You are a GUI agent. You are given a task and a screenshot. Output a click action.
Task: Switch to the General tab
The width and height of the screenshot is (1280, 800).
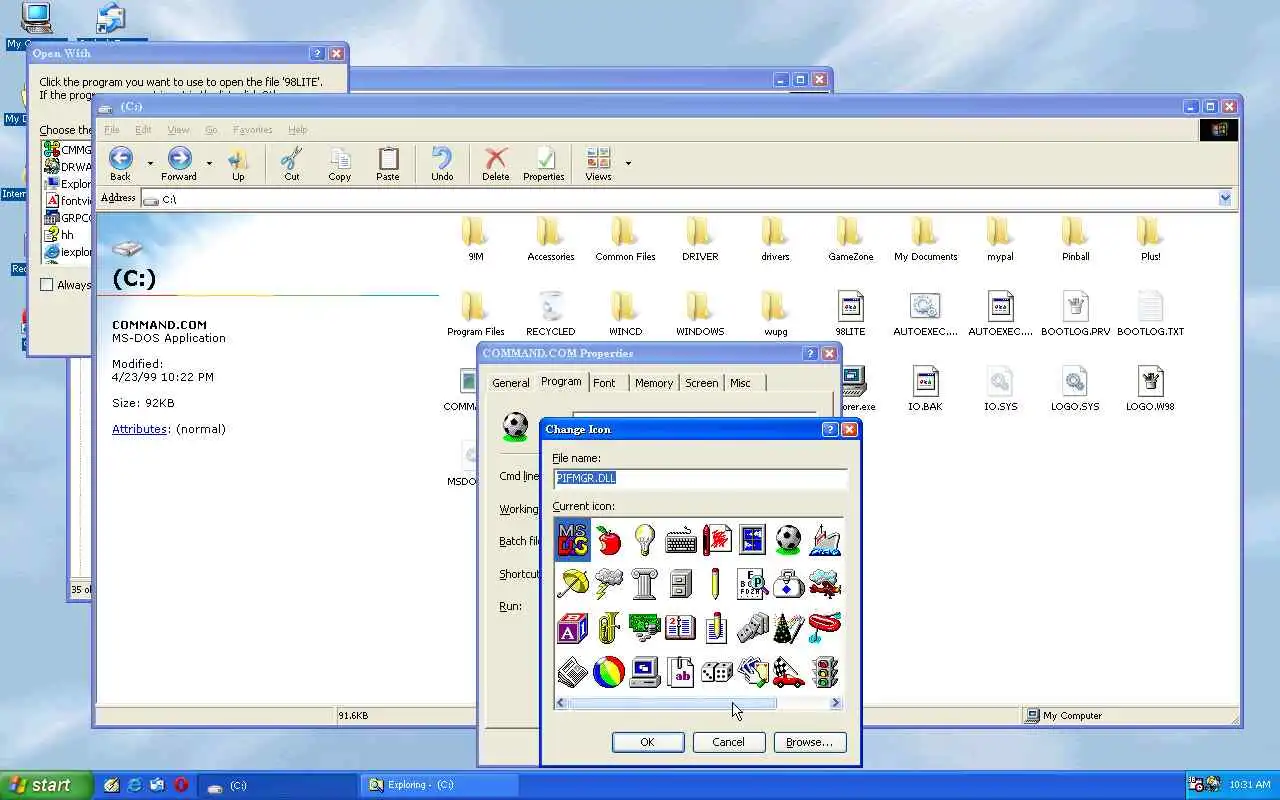(510, 383)
